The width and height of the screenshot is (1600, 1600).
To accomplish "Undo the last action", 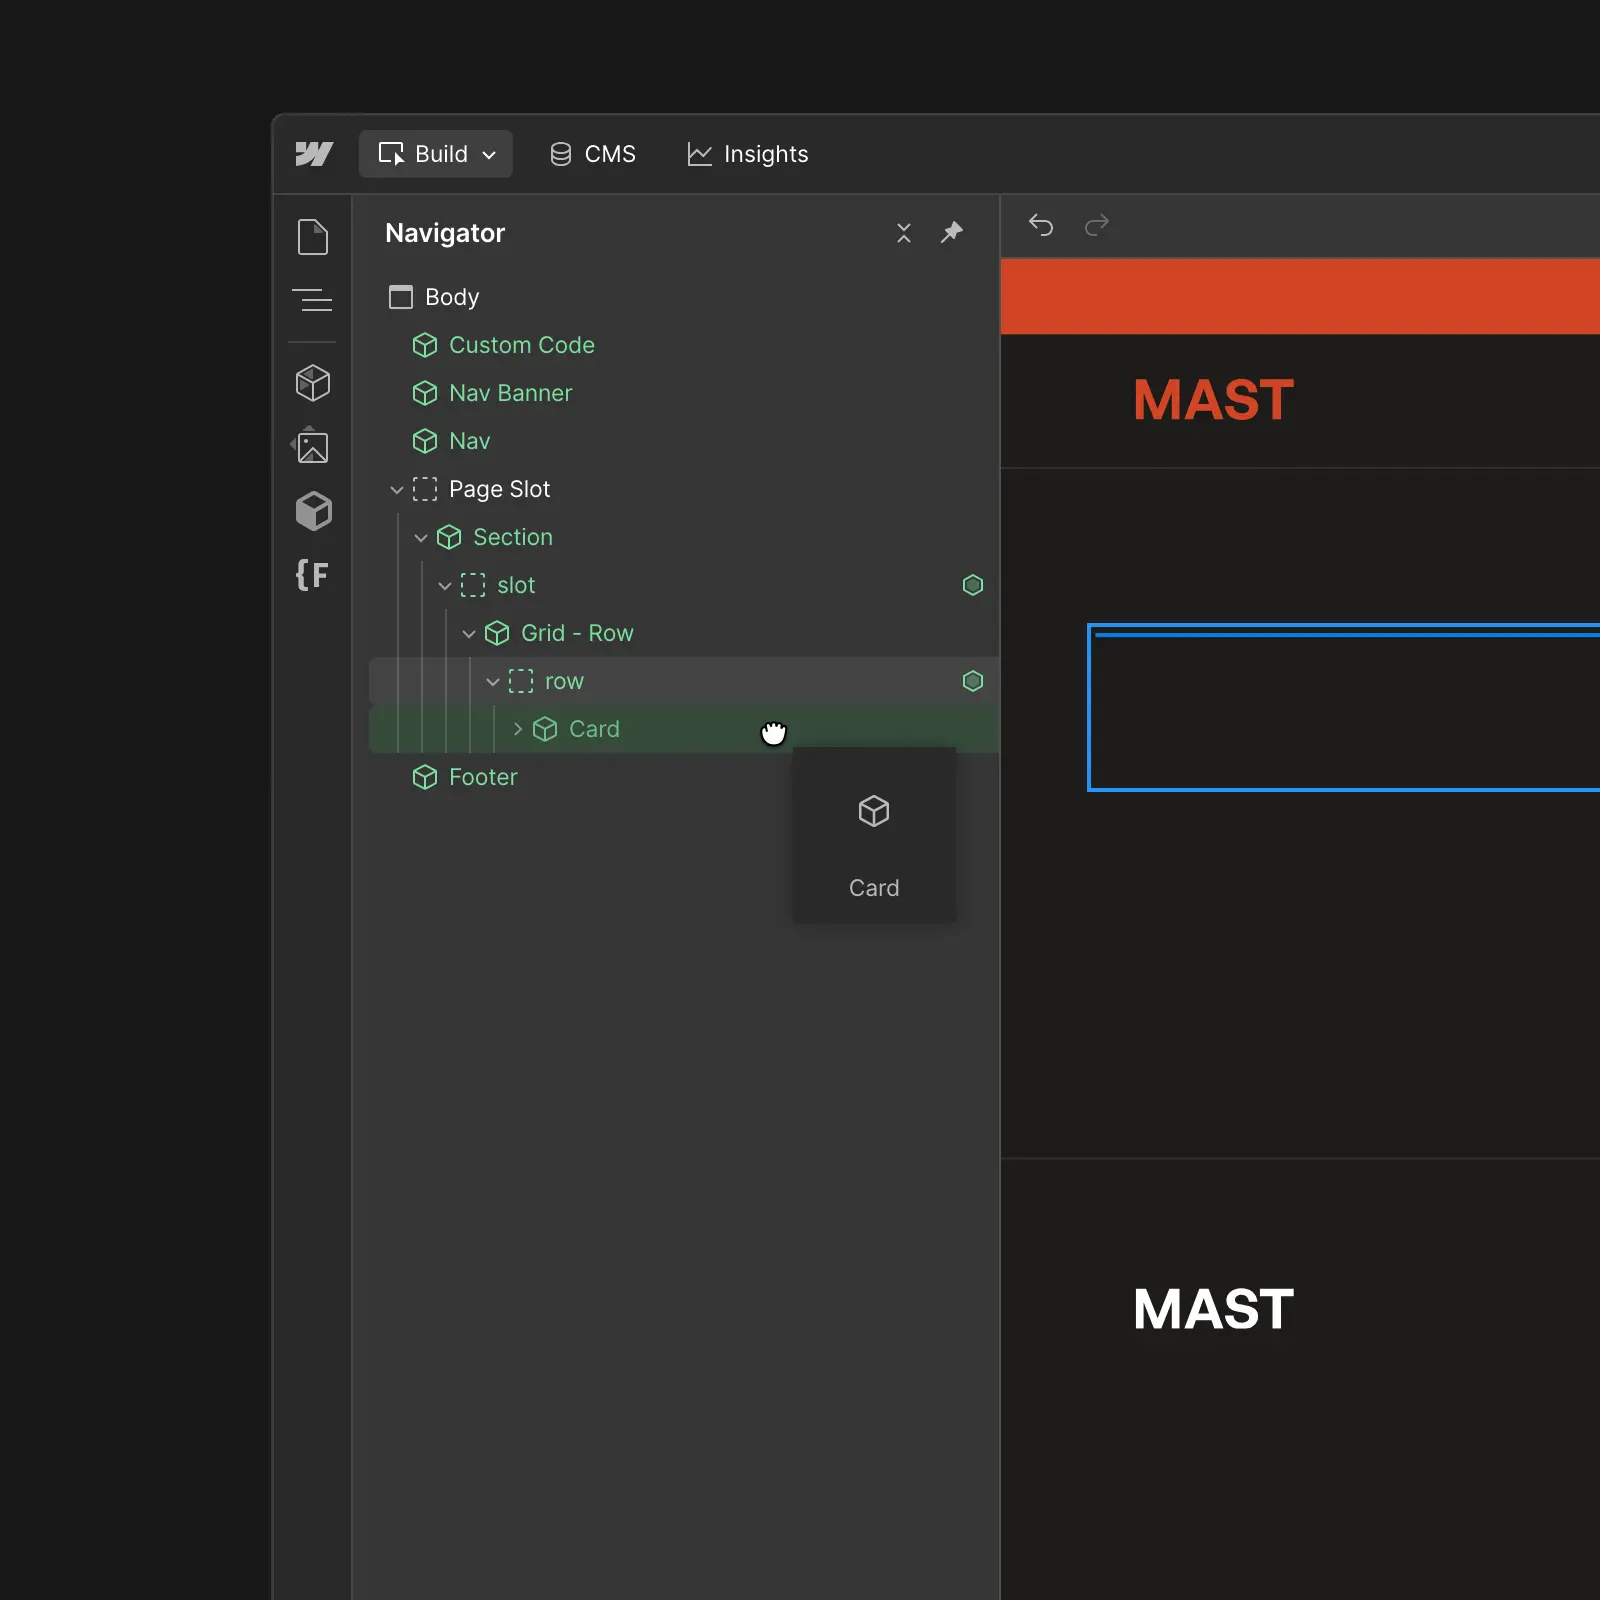I will [x=1041, y=226].
